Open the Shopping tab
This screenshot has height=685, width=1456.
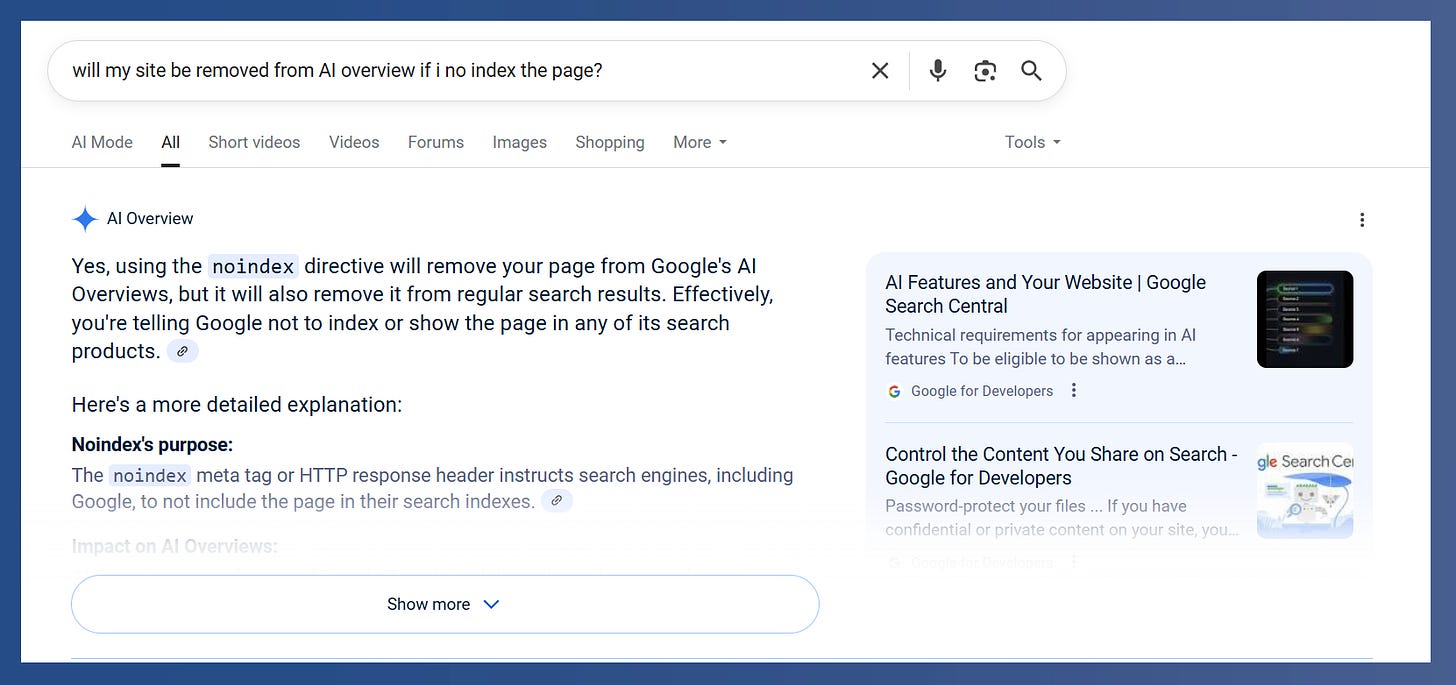[x=610, y=142]
